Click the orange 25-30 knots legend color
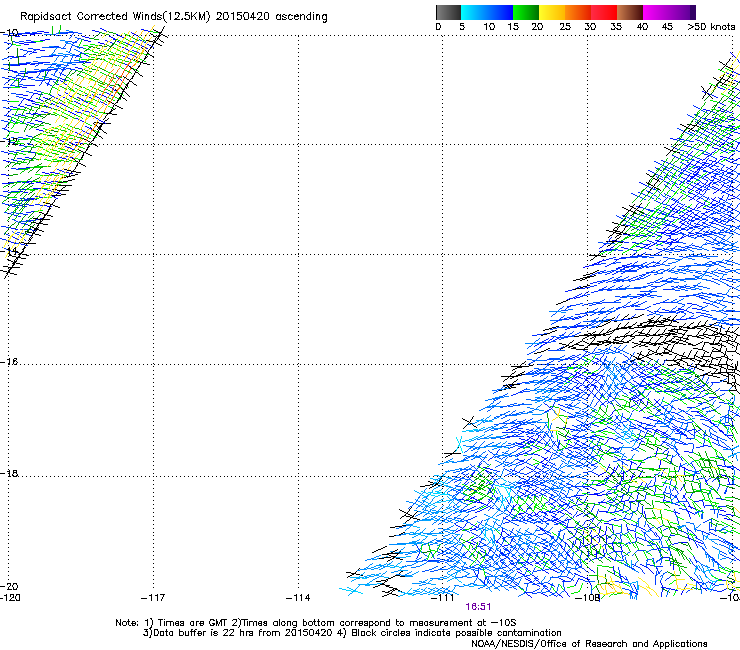 pos(578,12)
